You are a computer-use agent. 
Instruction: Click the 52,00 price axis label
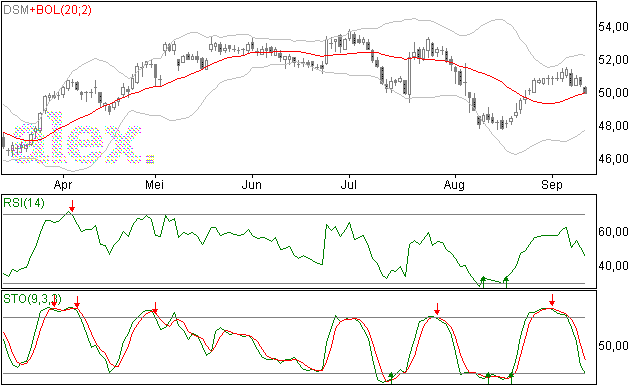(613, 60)
